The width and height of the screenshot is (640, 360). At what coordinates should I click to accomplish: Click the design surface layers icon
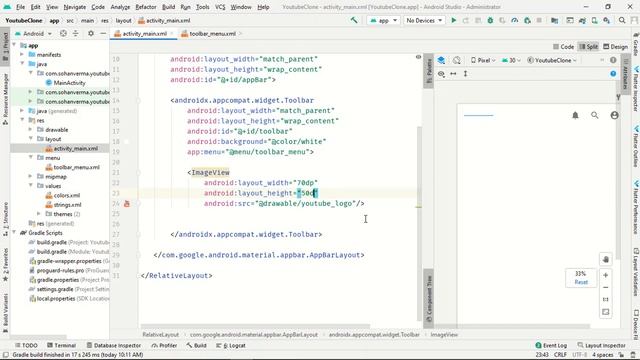[441, 60]
